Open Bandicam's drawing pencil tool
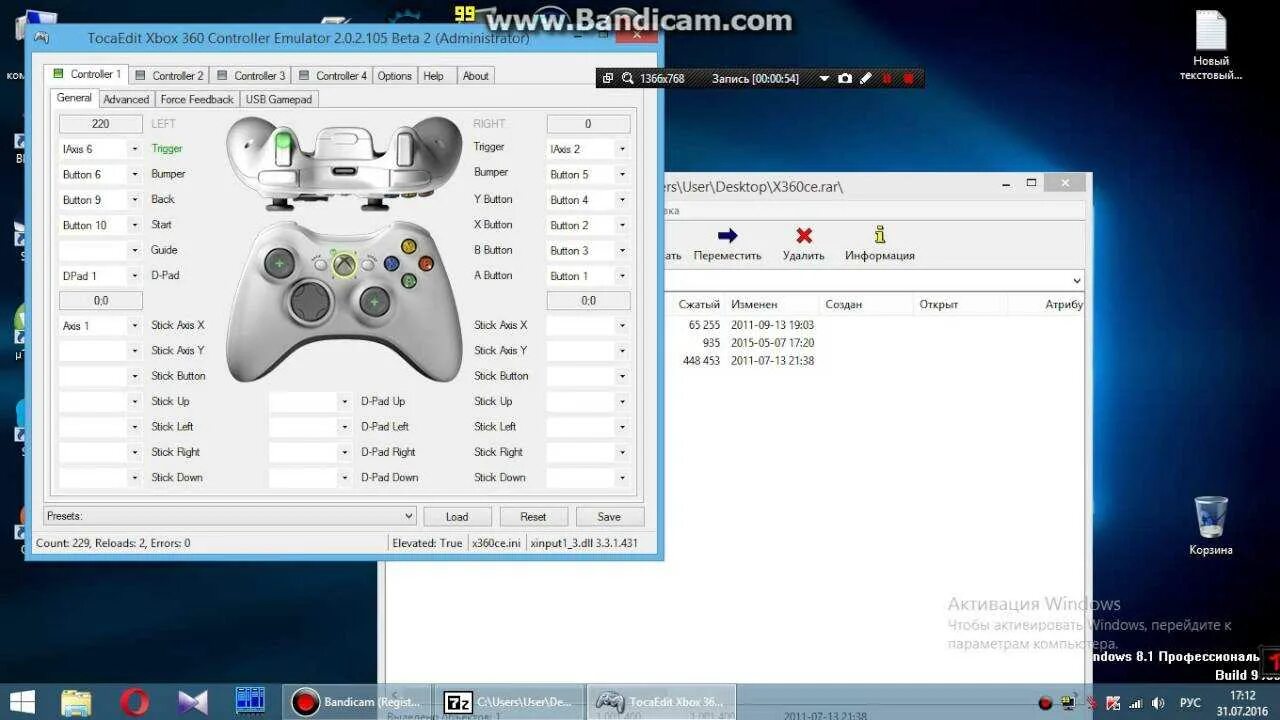The image size is (1280, 720). tap(866, 78)
